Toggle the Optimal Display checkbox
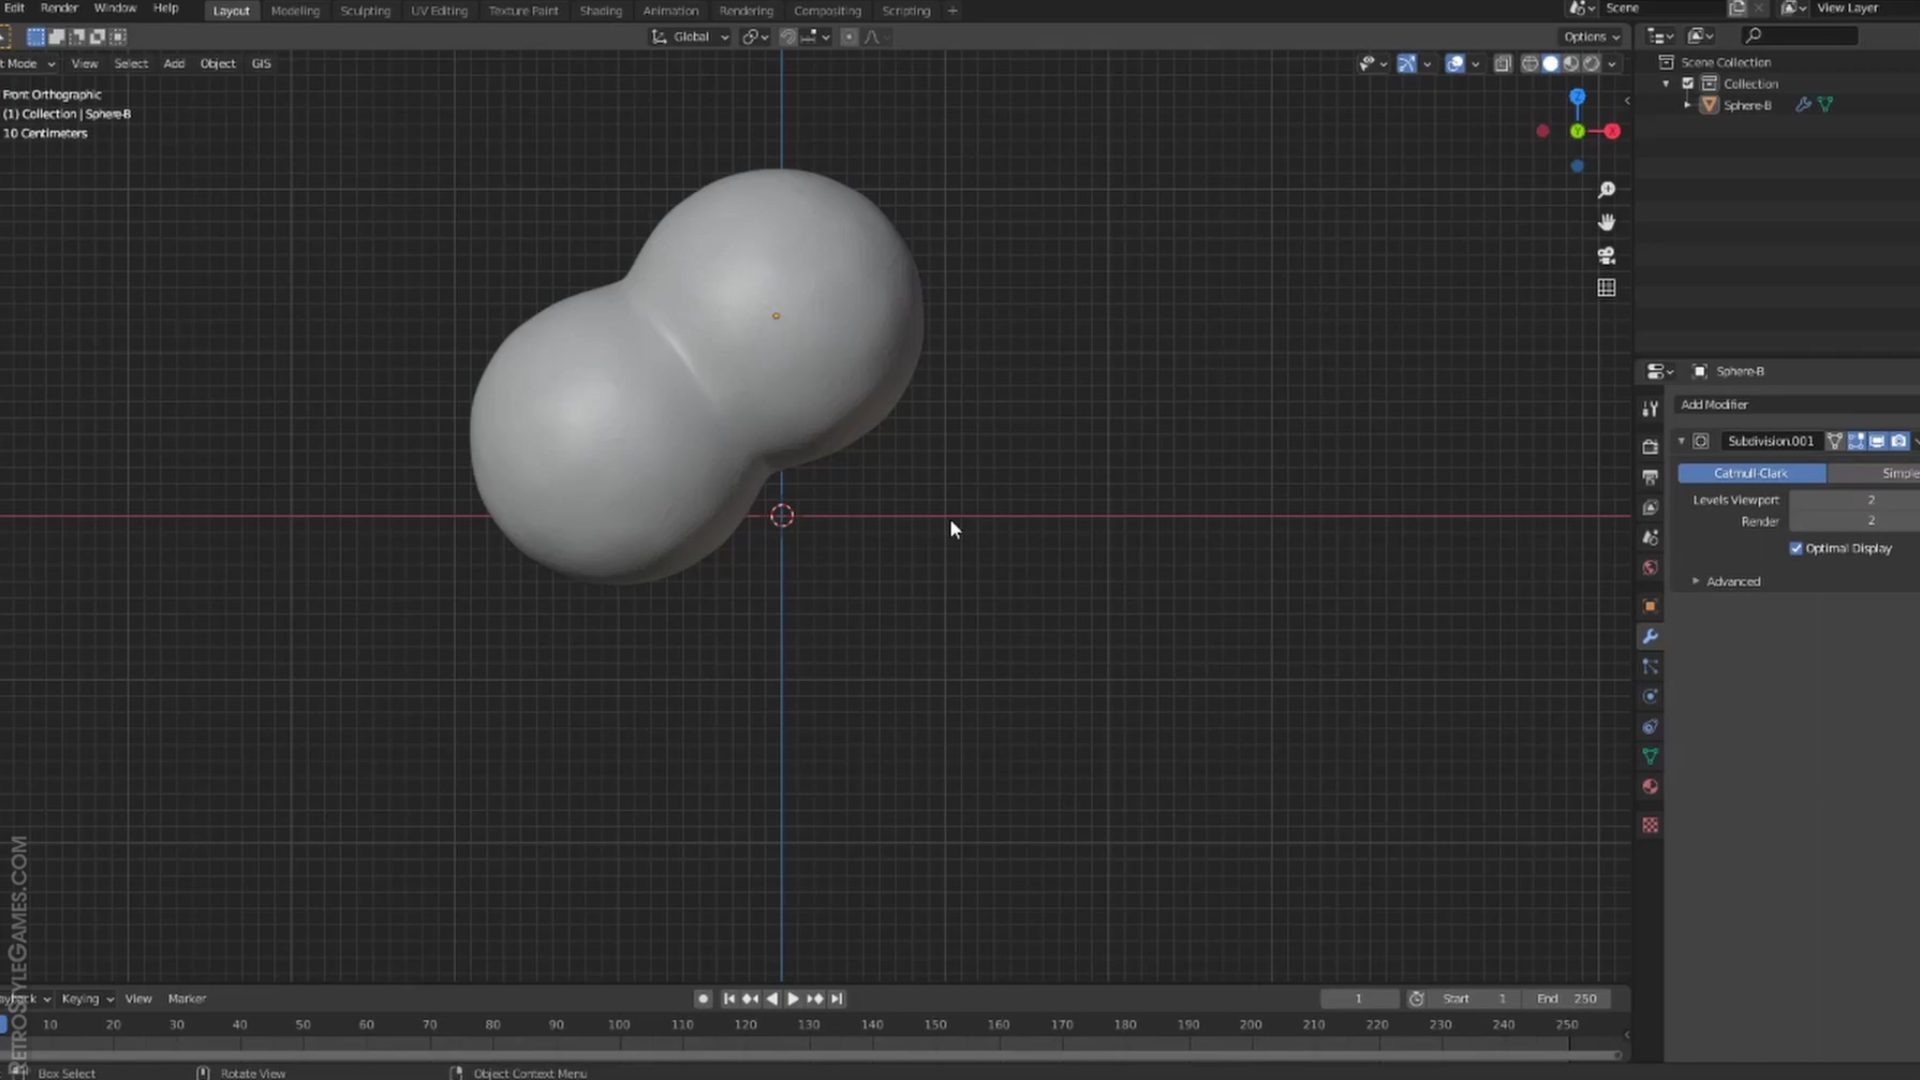The image size is (1920, 1080). coord(1797,548)
